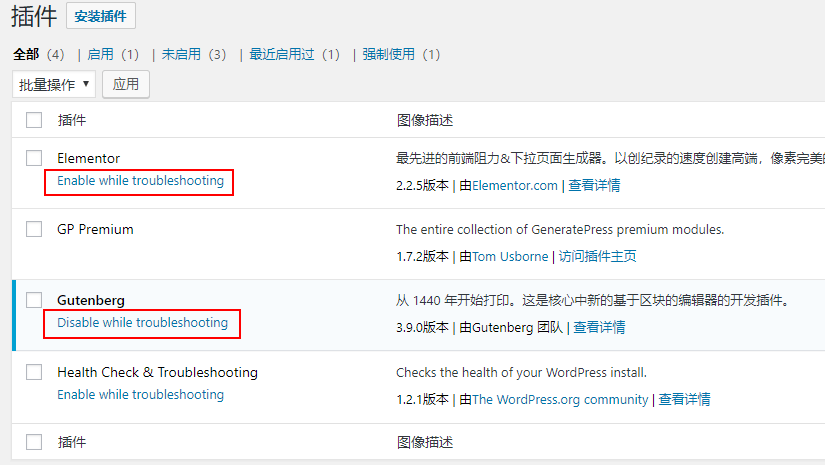
Task: Toggle the bottom select-all checkbox
Action: point(34,442)
